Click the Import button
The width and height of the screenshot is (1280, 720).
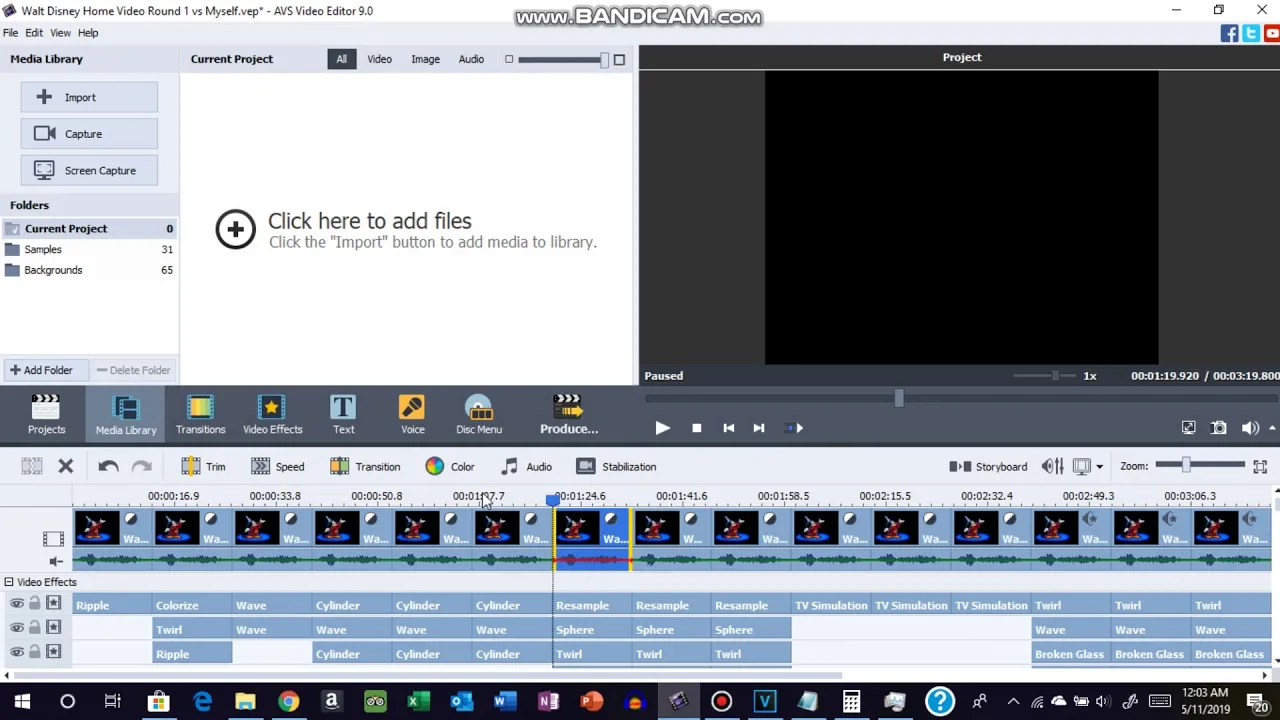89,98
